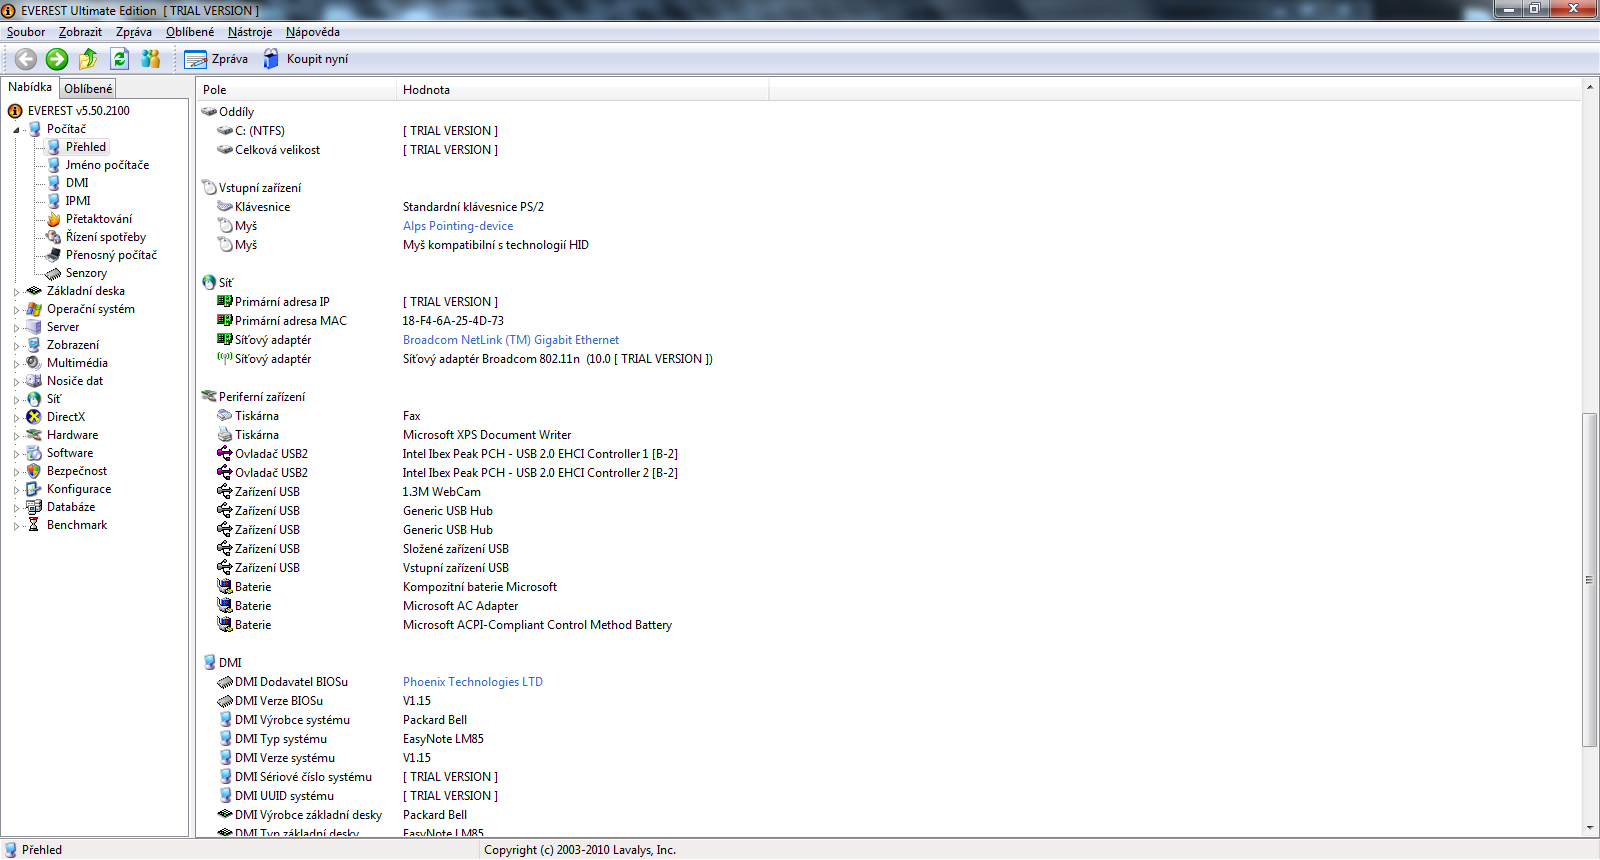The image size is (1600, 860).
Task: Collapse the Počítač tree node
Action: (x=17, y=130)
